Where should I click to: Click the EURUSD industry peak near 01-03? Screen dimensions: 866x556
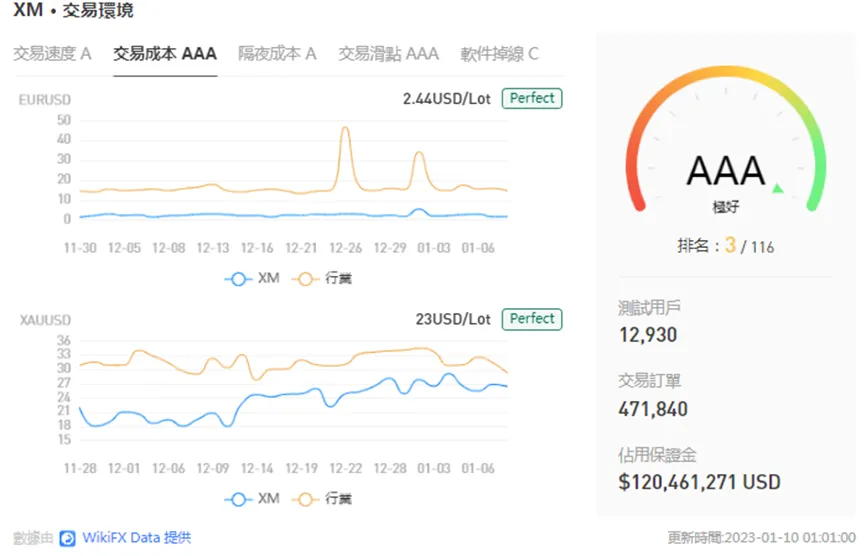419,153
